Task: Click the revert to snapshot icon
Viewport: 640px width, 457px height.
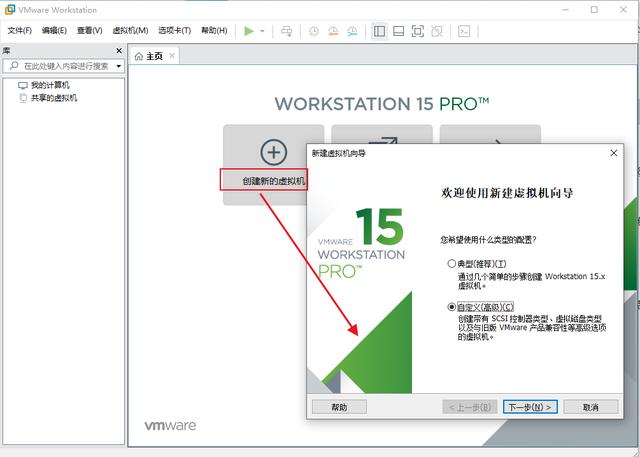Action: click(333, 31)
